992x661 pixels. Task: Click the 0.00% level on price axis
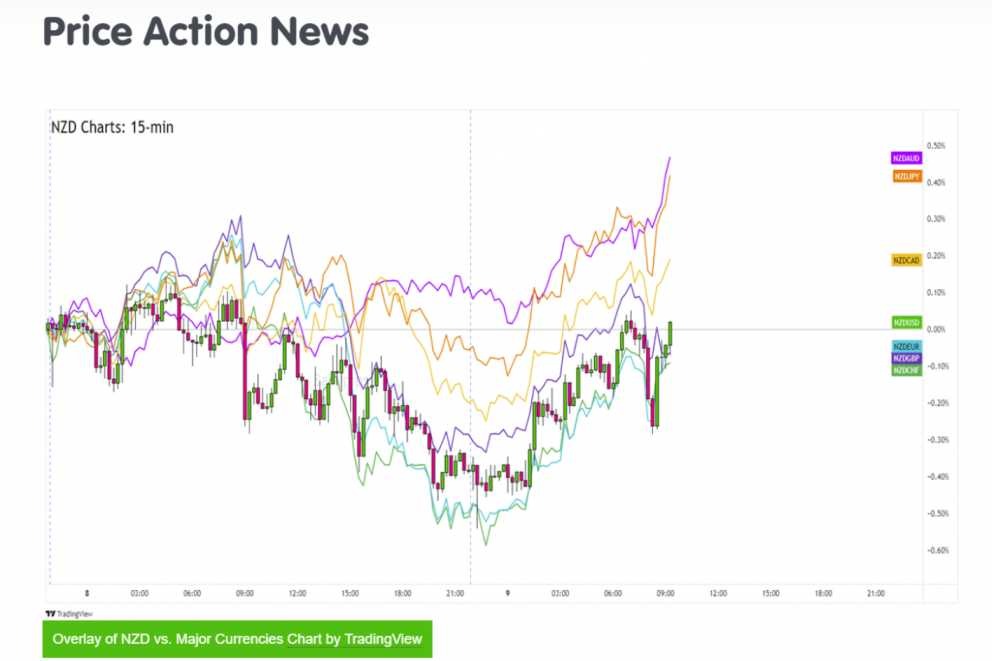coord(936,329)
